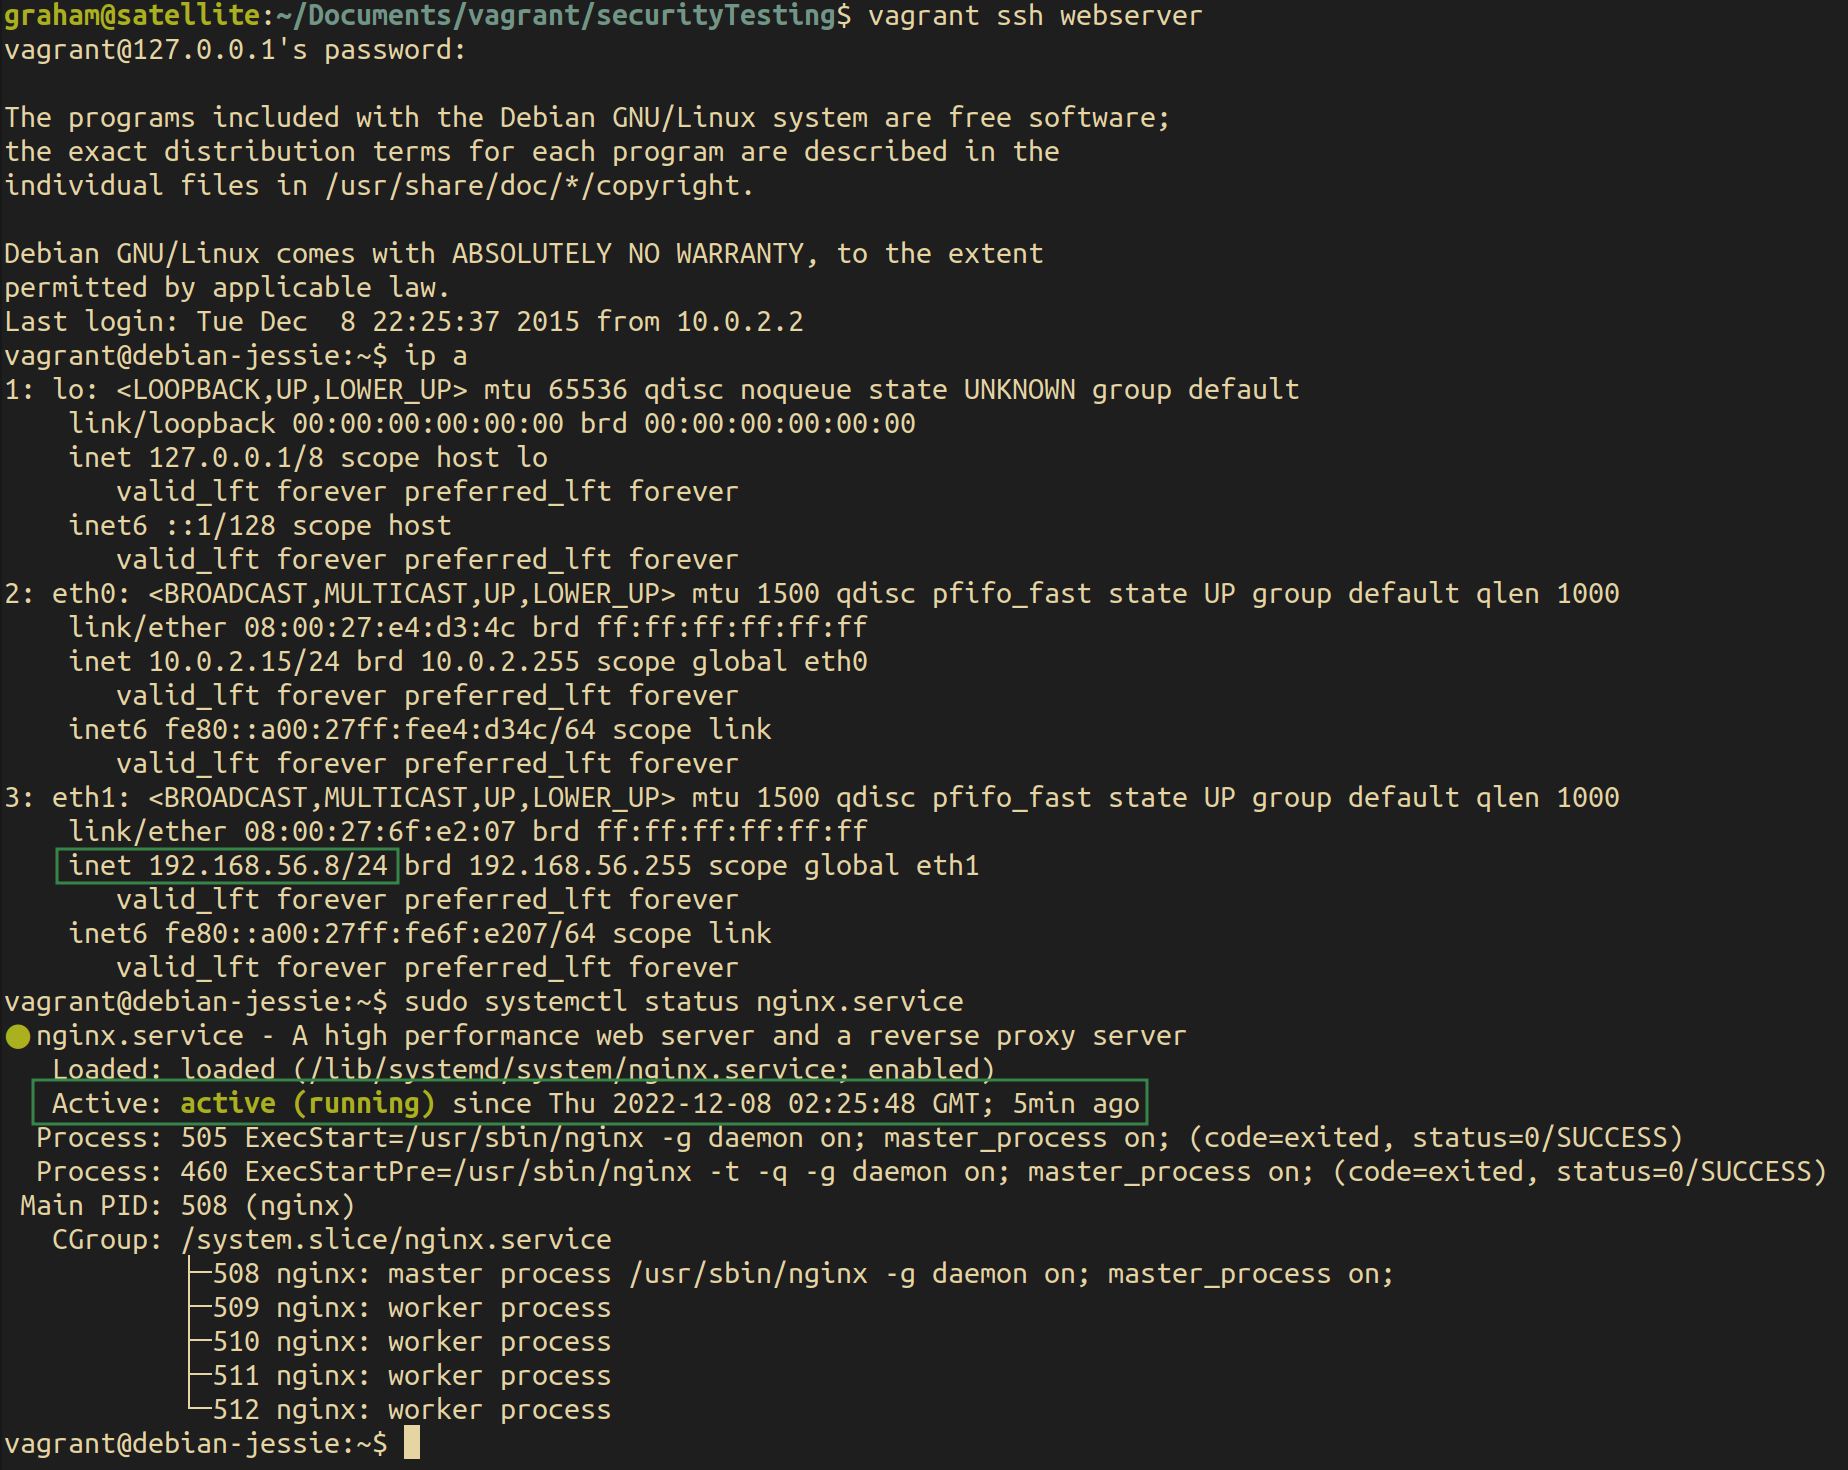This screenshot has height=1470, width=1848.
Task: Click the MAC address 08:00:27:e4:d3:4c
Action: point(380,628)
